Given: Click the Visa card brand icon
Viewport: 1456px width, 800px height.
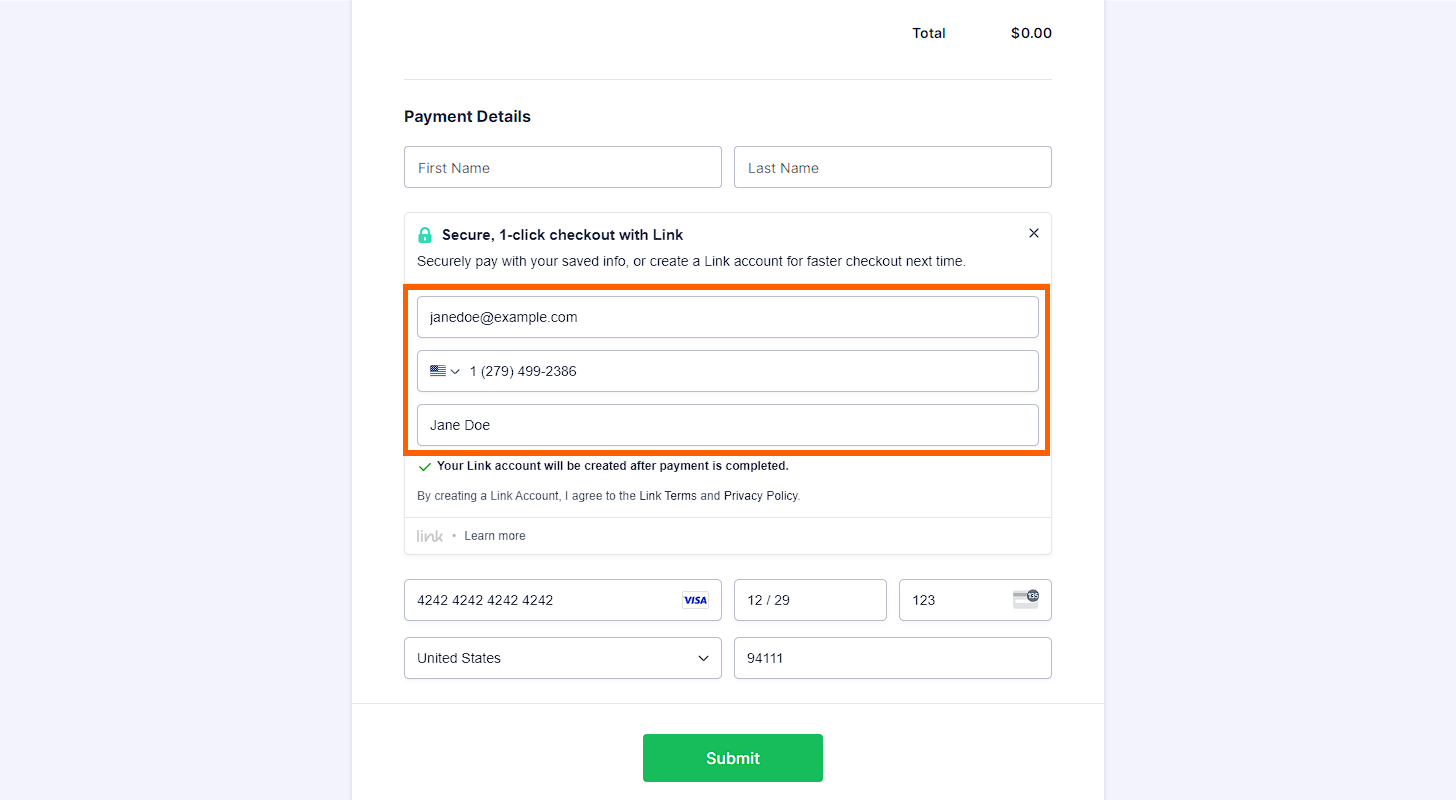Looking at the screenshot, I should [x=695, y=600].
